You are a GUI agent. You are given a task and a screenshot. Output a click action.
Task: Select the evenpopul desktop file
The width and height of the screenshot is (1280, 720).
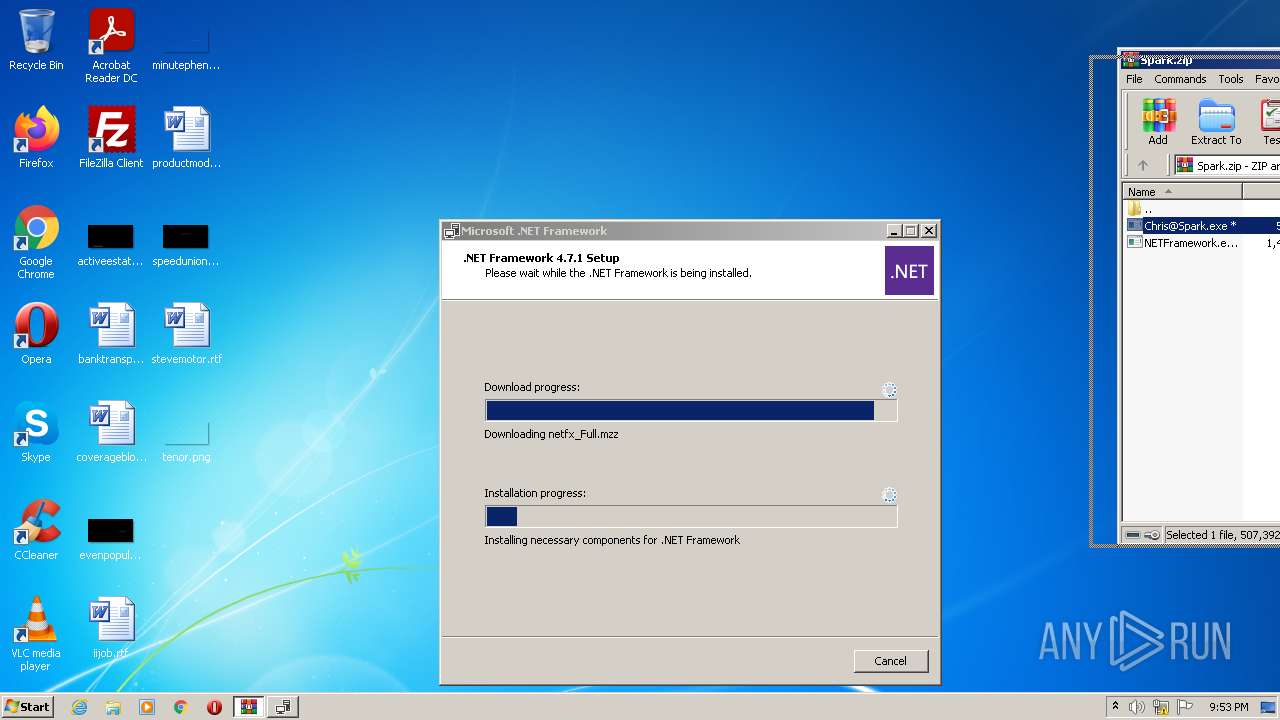click(110, 539)
